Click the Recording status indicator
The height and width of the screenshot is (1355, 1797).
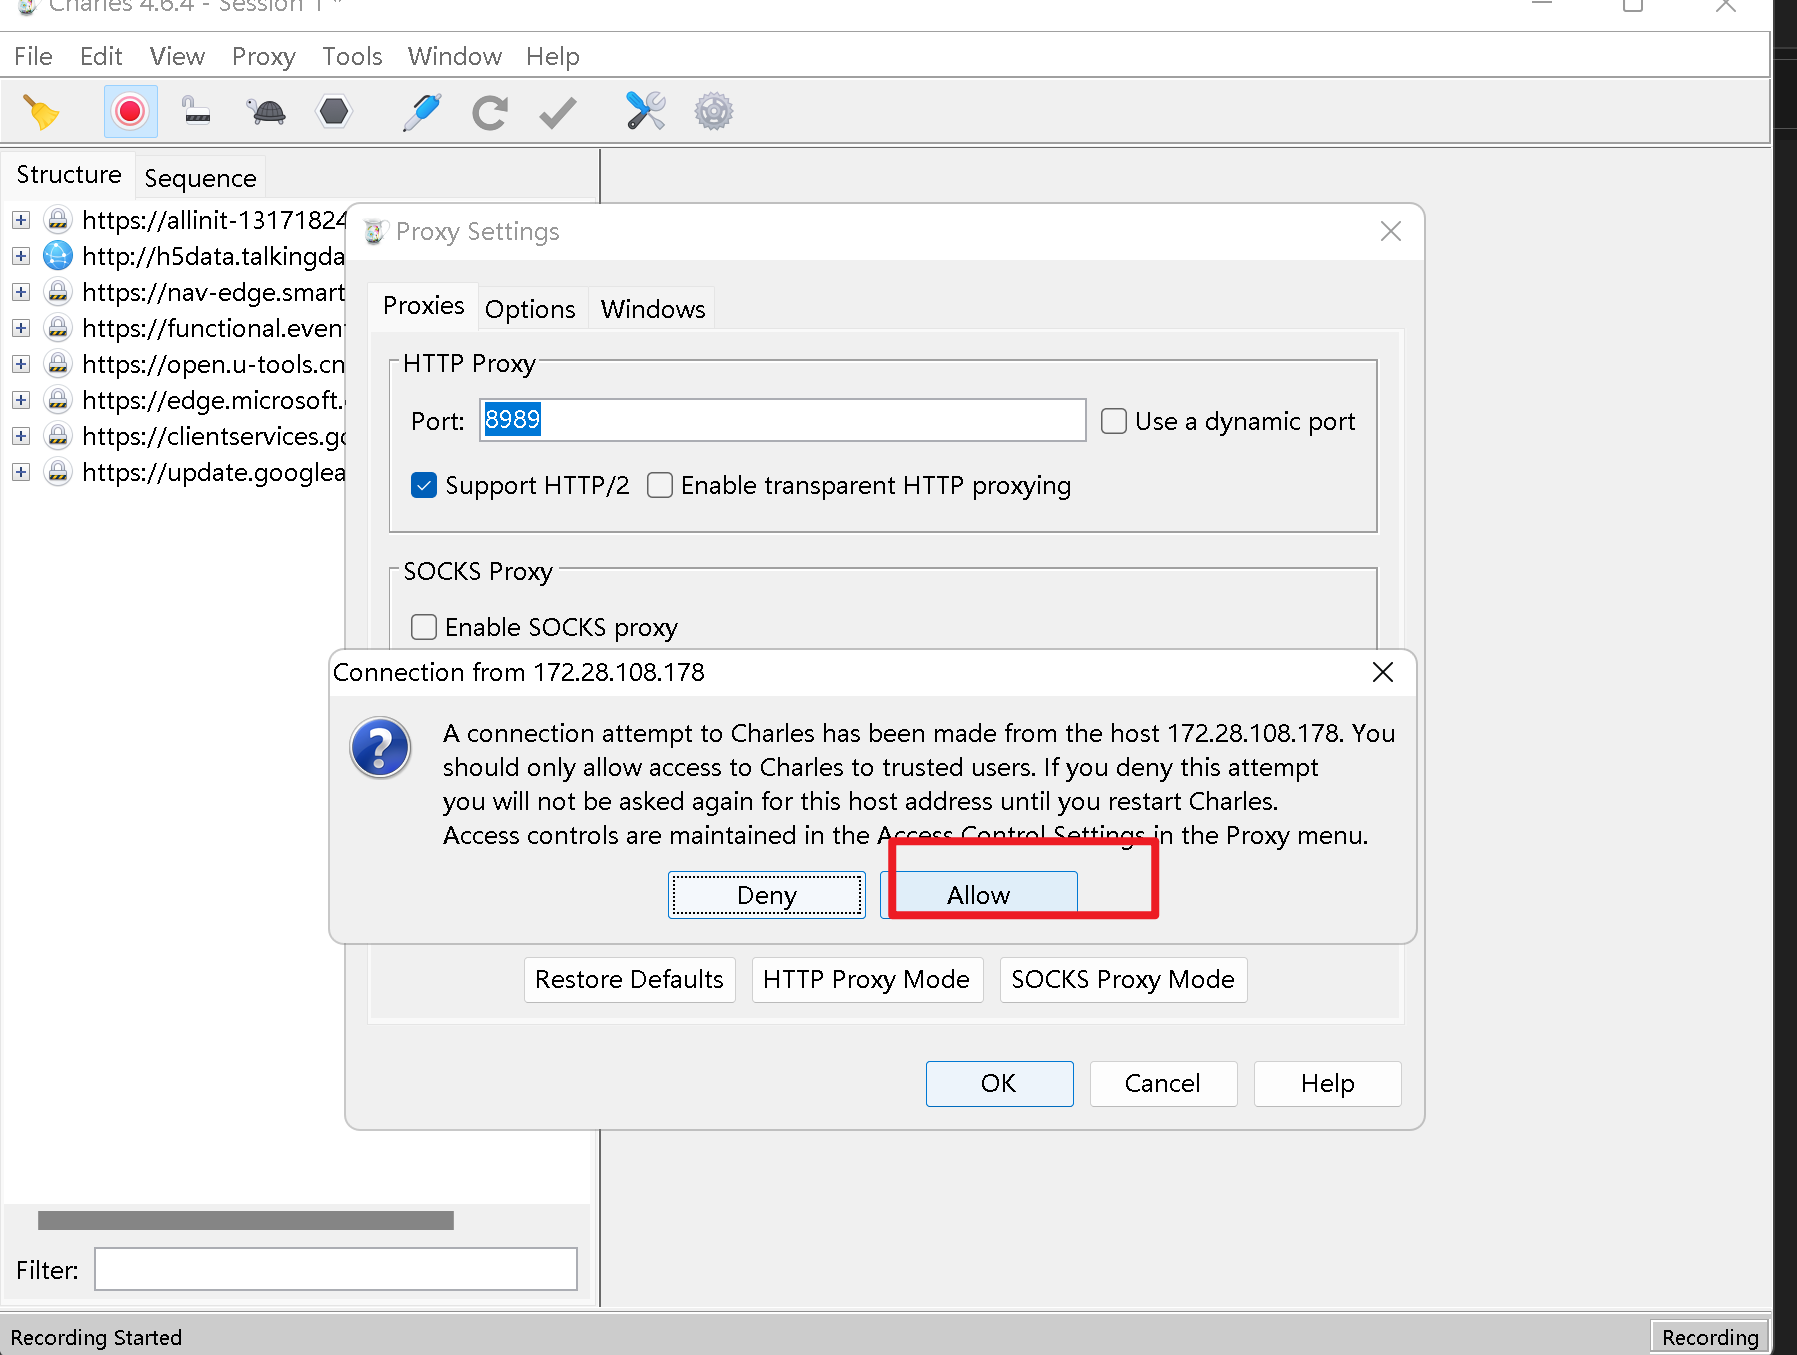[1710, 1337]
